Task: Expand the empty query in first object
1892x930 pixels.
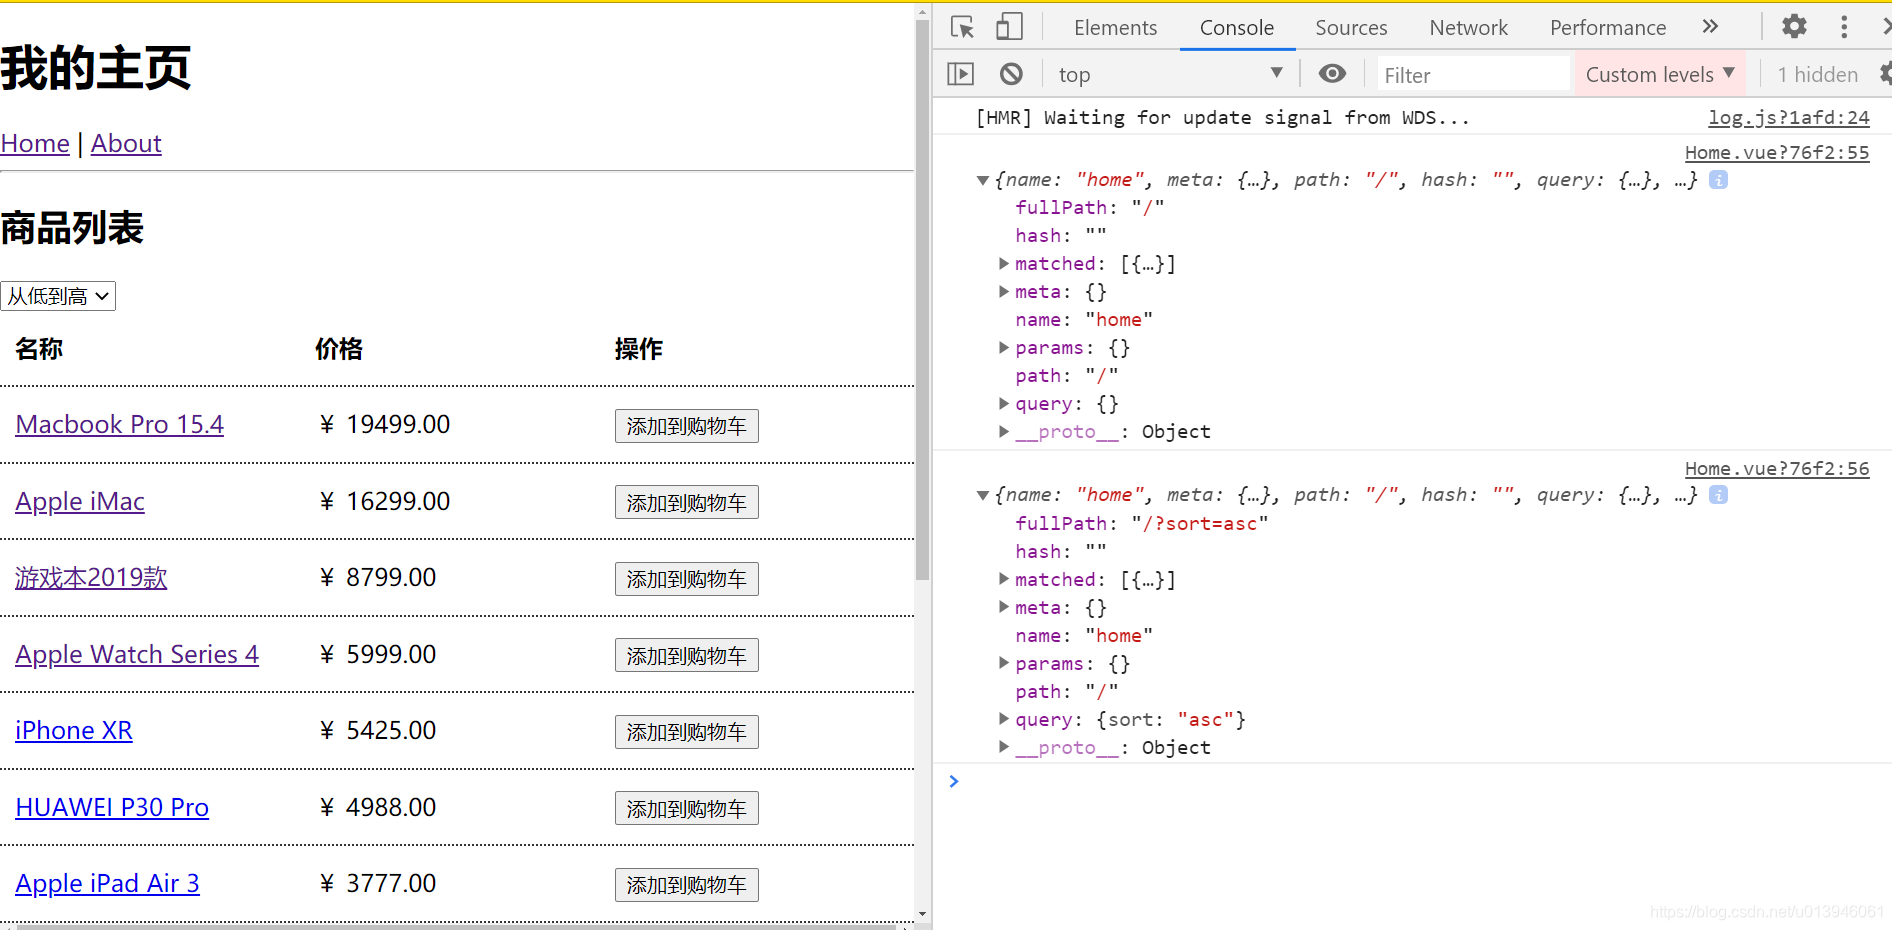Action: [1004, 404]
